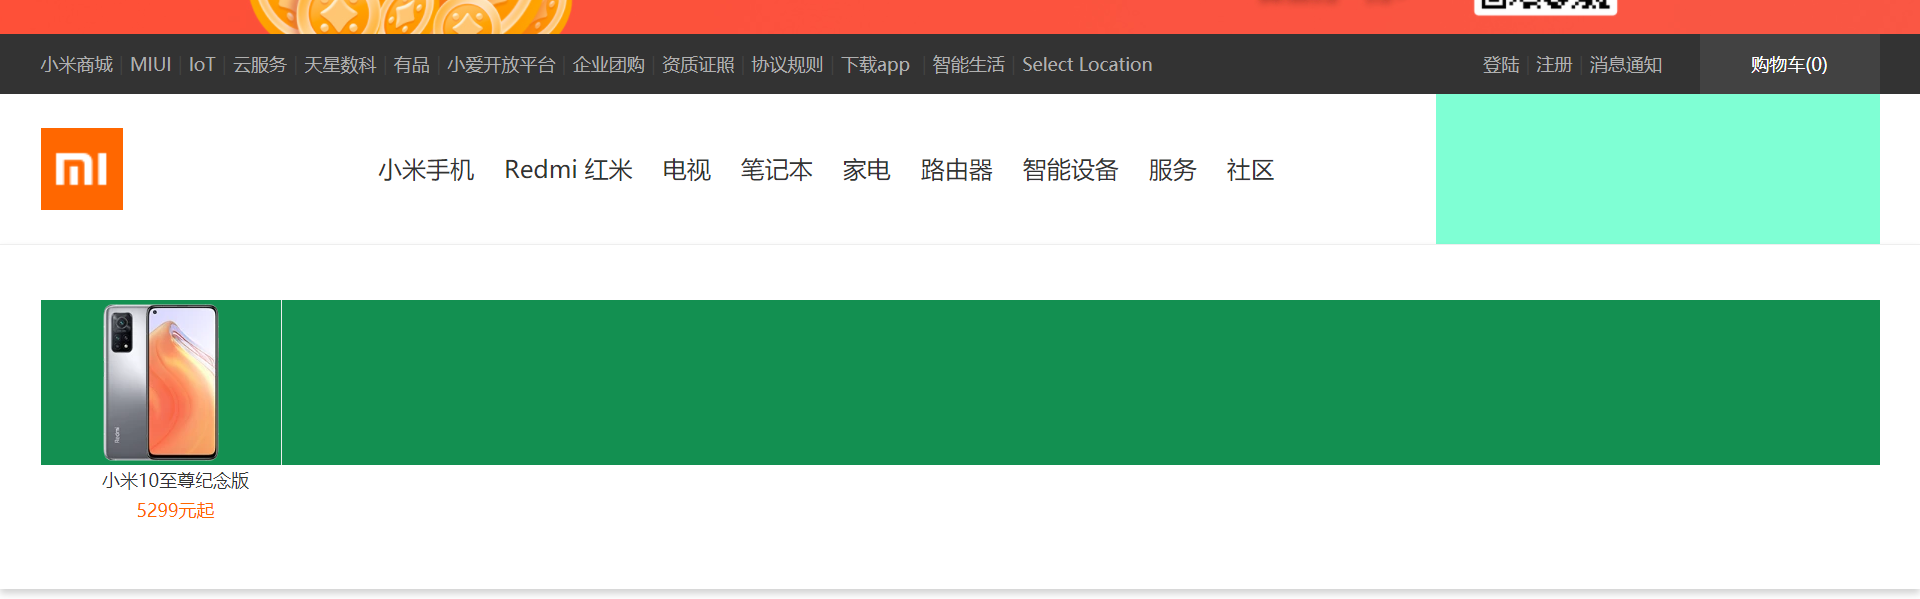Click 注册 to register
Screen dimensions: 1920x599
point(1554,65)
